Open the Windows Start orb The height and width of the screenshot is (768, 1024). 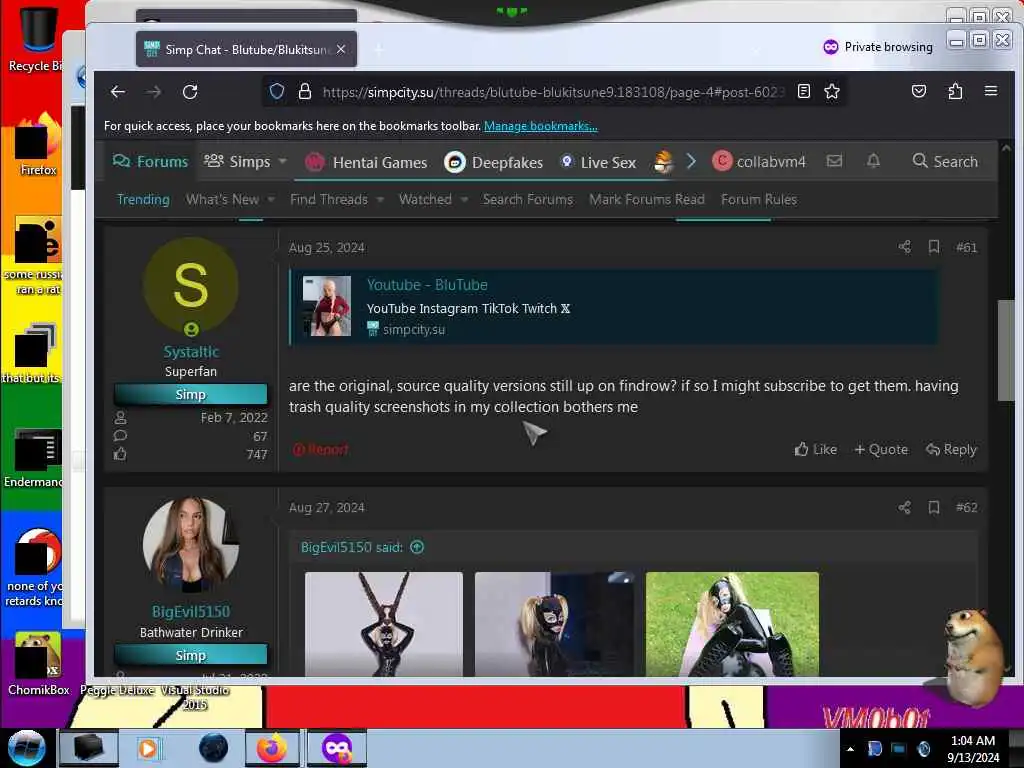coord(26,748)
